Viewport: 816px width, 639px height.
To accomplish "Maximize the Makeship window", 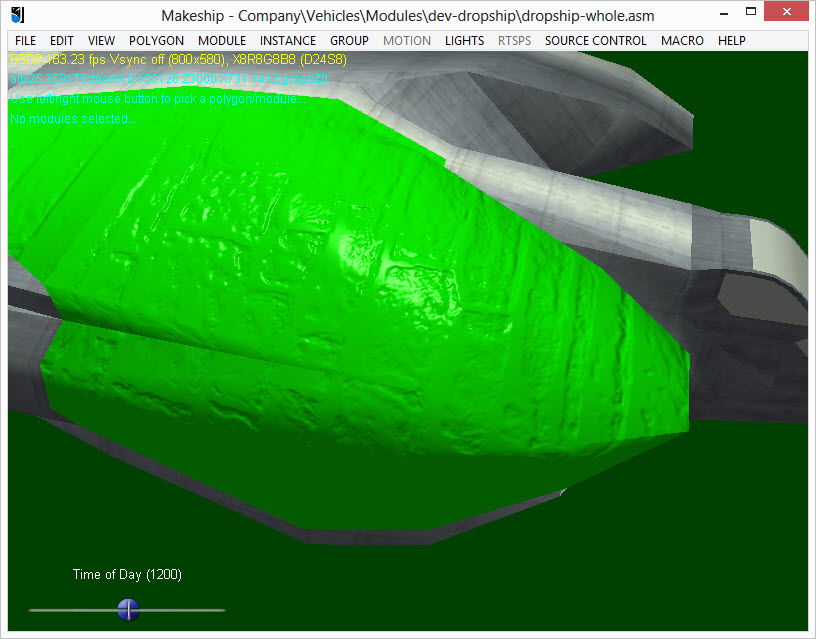I will 750,11.
